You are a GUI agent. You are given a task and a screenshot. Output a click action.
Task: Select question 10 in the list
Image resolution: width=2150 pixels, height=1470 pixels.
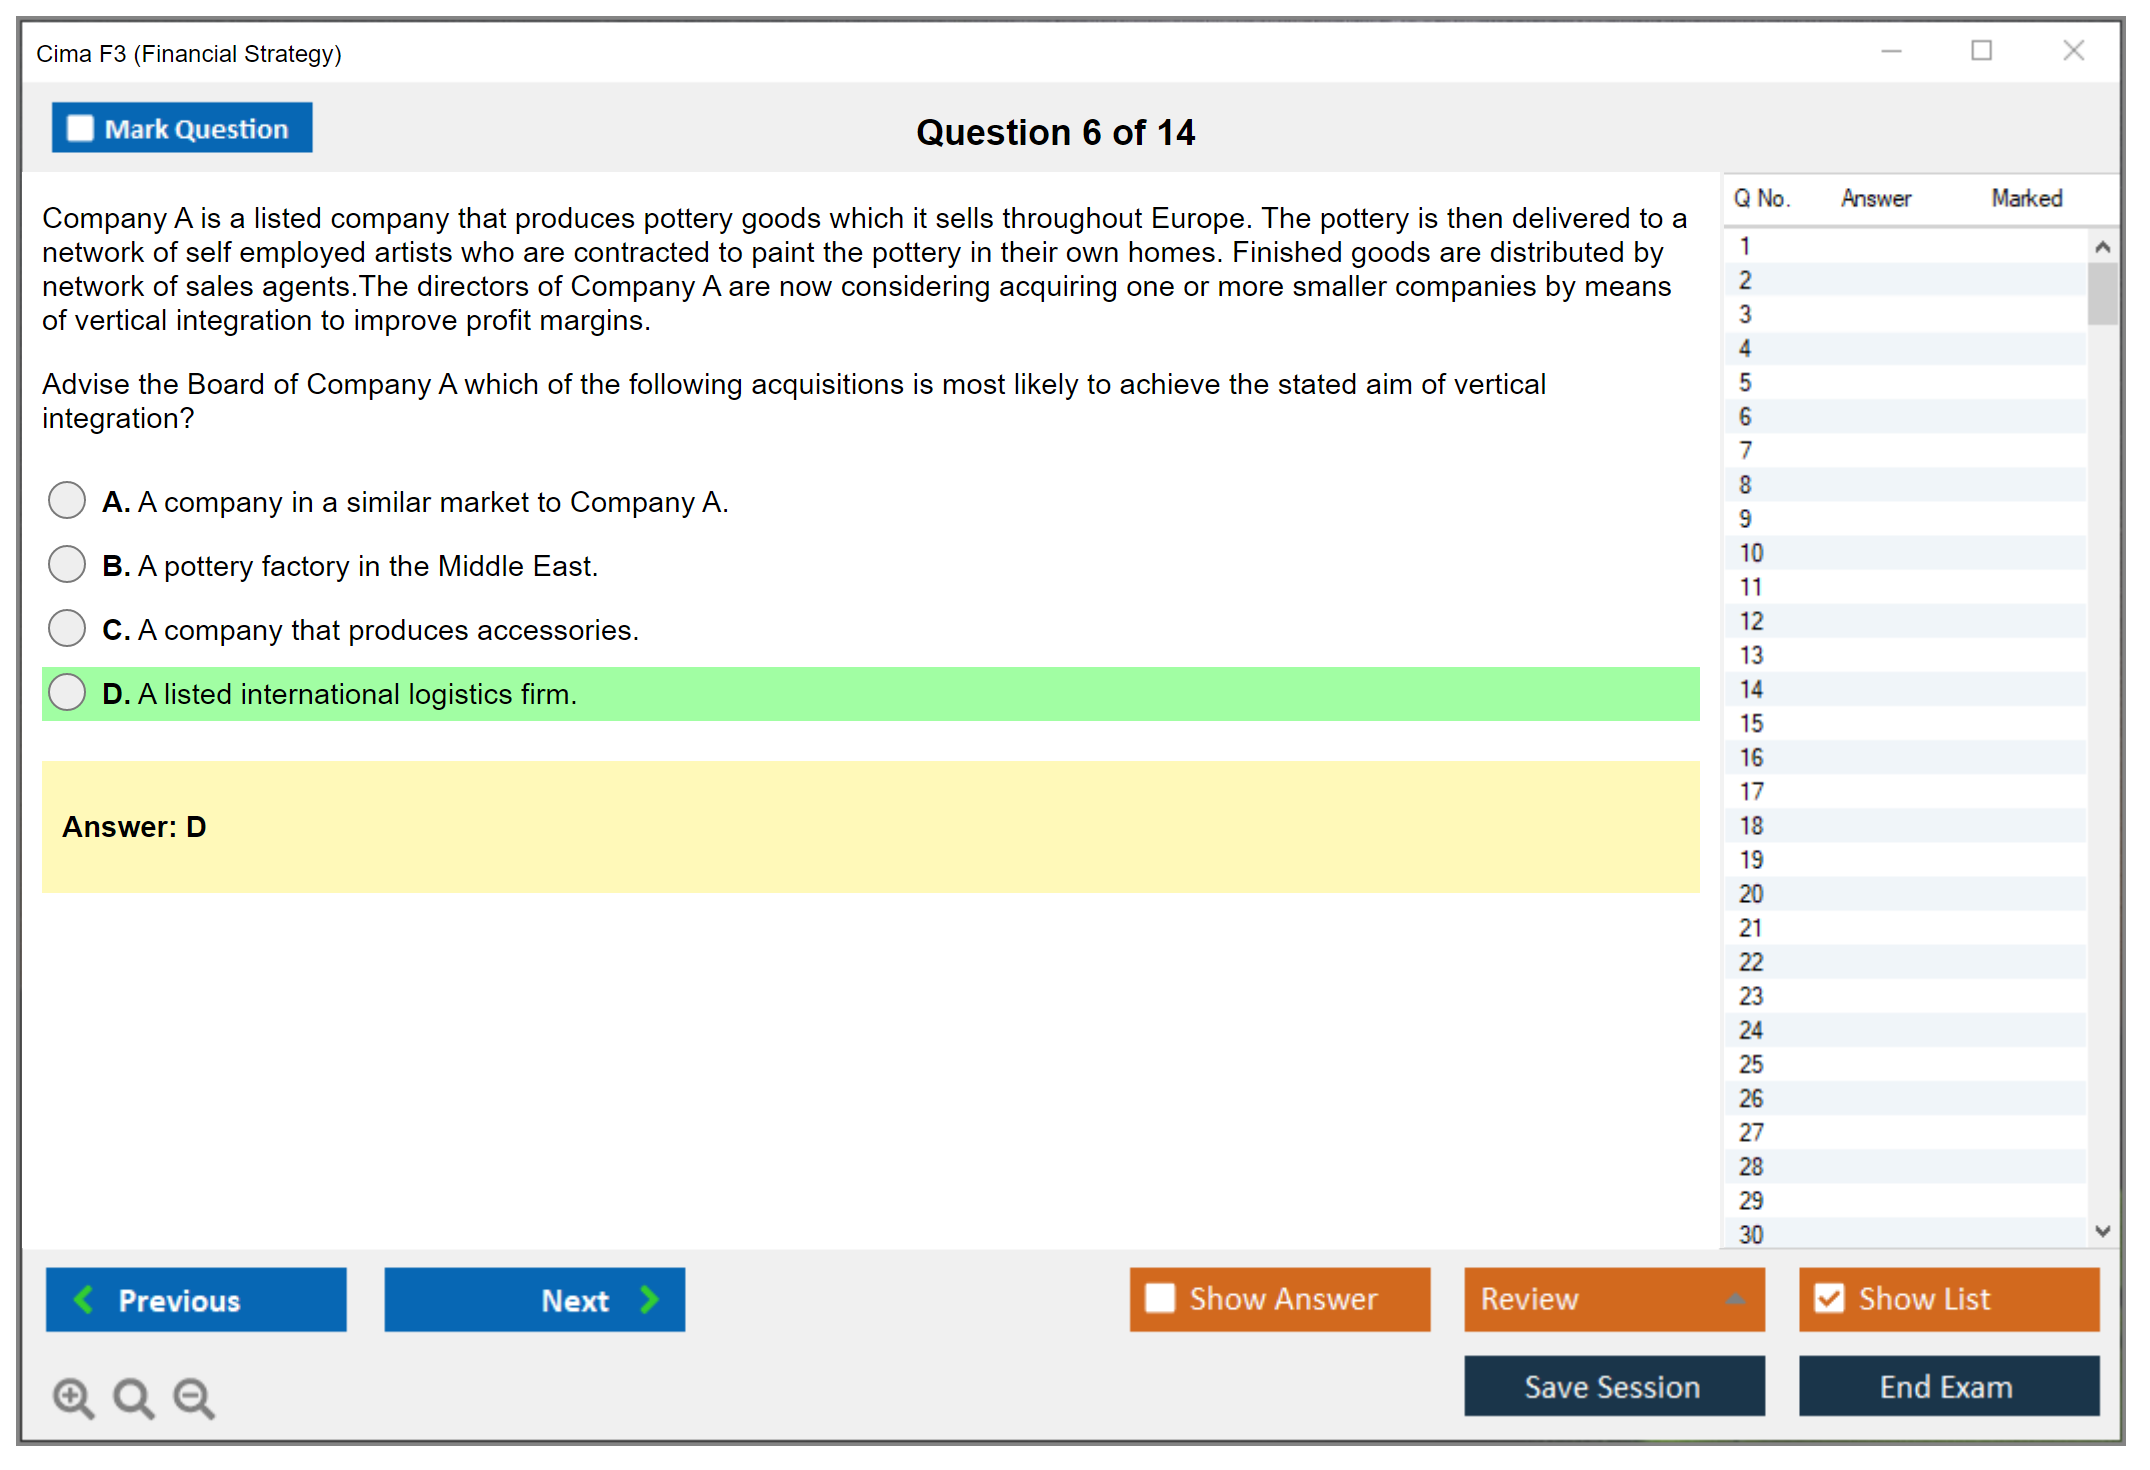coord(1751,553)
